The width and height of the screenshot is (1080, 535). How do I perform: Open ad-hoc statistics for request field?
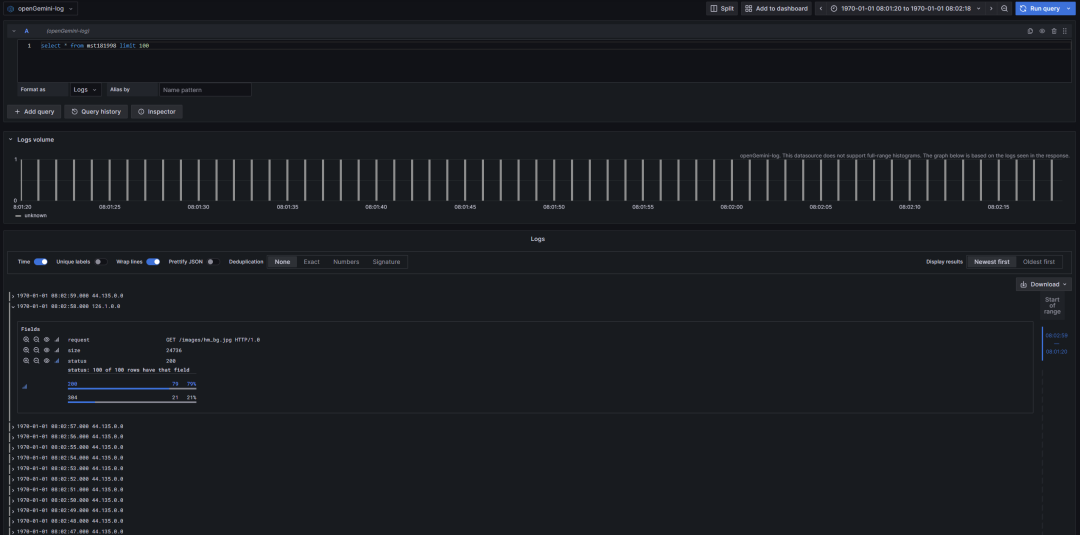(56, 339)
